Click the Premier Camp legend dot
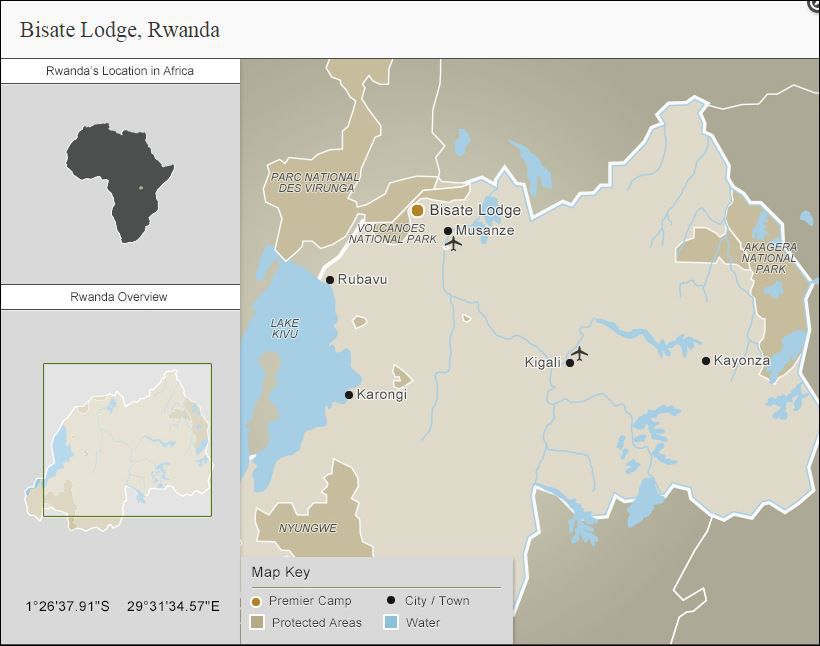 (x=256, y=602)
